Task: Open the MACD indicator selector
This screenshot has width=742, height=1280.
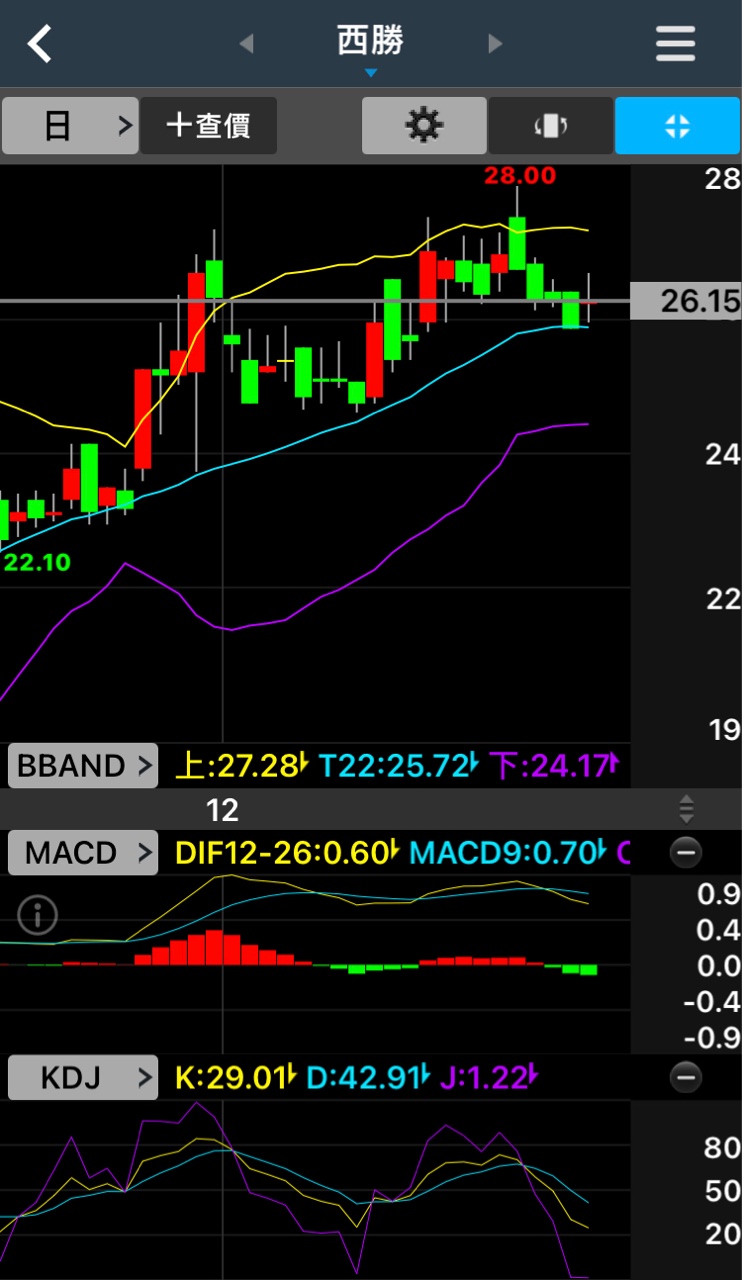Action: click(x=83, y=853)
